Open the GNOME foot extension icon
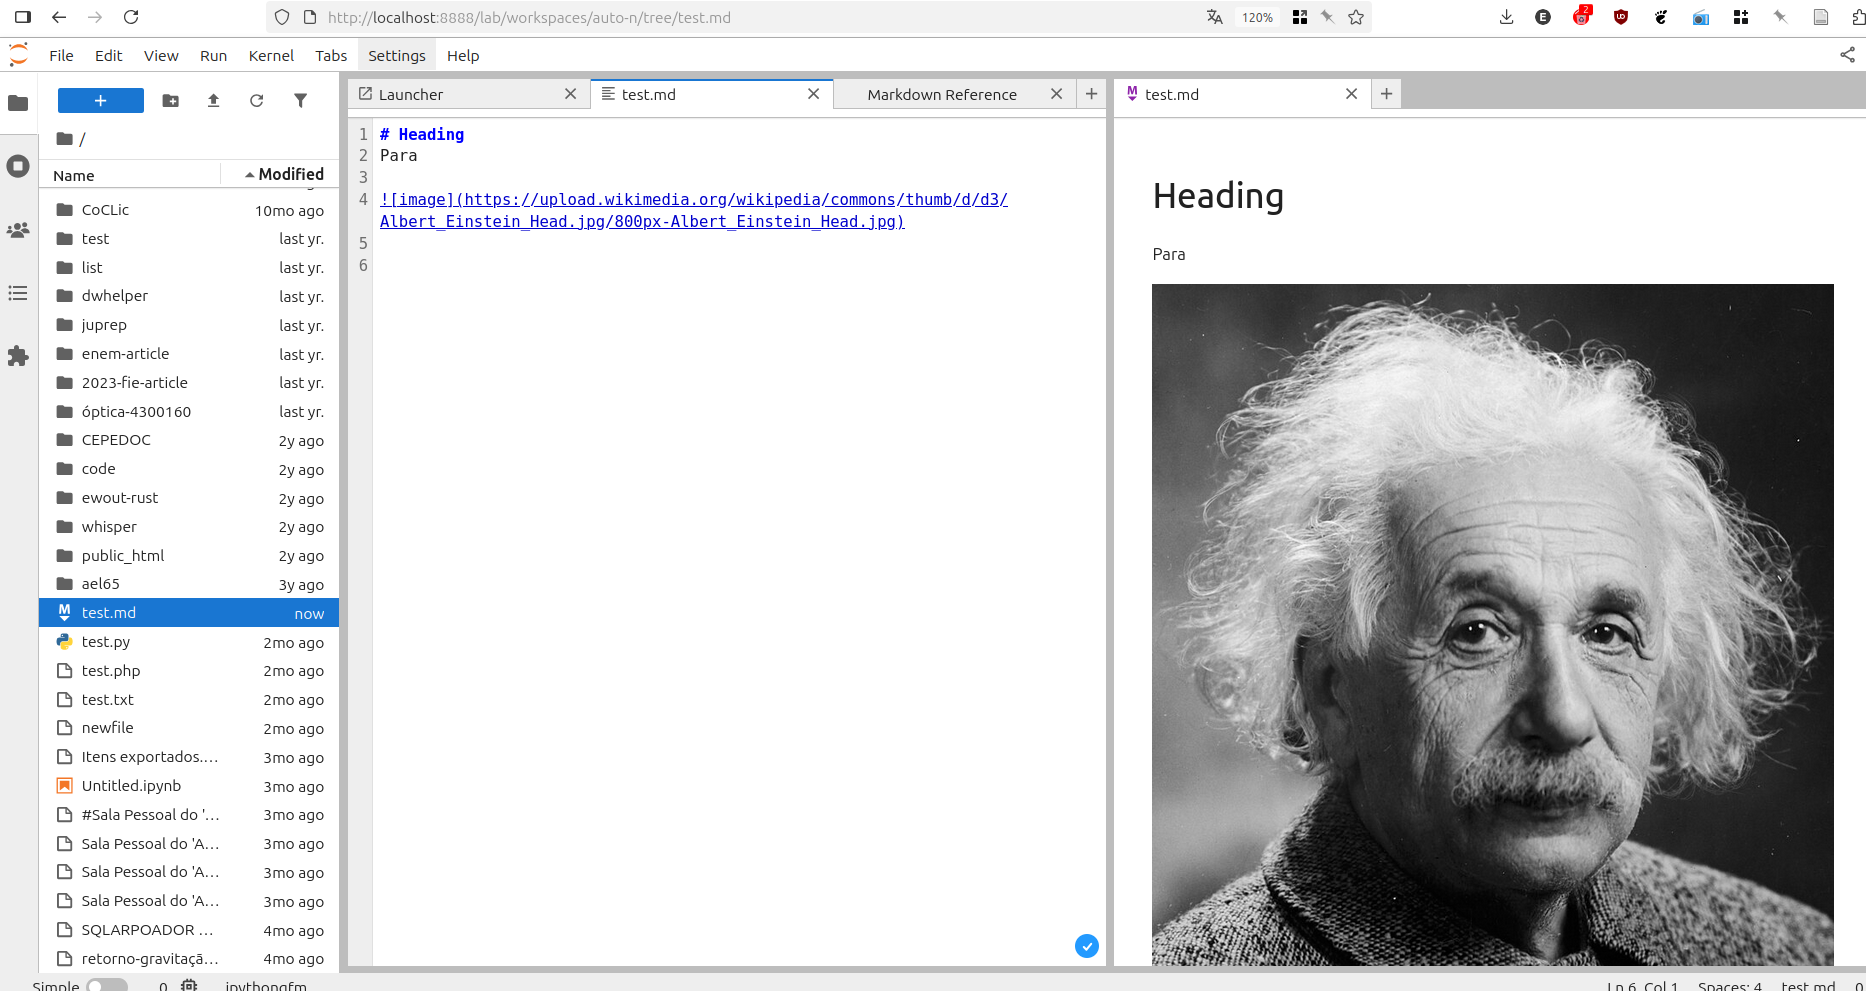1866x991 pixels. 1661,17
